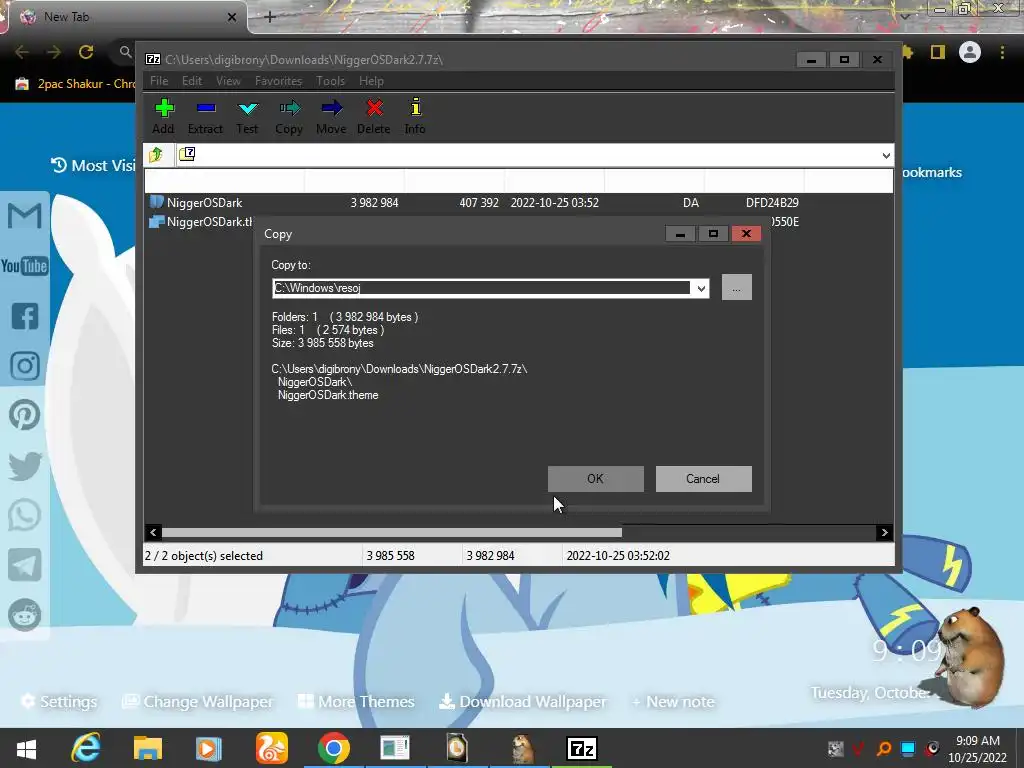Click the browse (...) button for destination
Image resolution: width=1024 pixels, height=768 pixels.
737,287
